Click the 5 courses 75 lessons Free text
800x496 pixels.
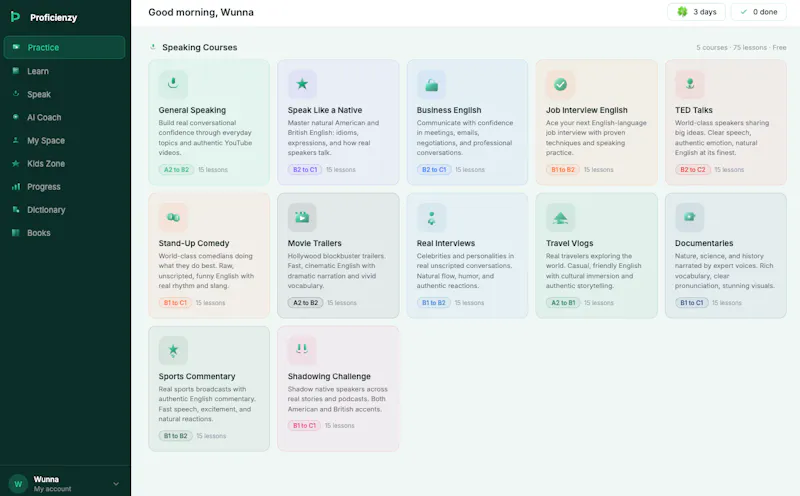coord(741,47)
